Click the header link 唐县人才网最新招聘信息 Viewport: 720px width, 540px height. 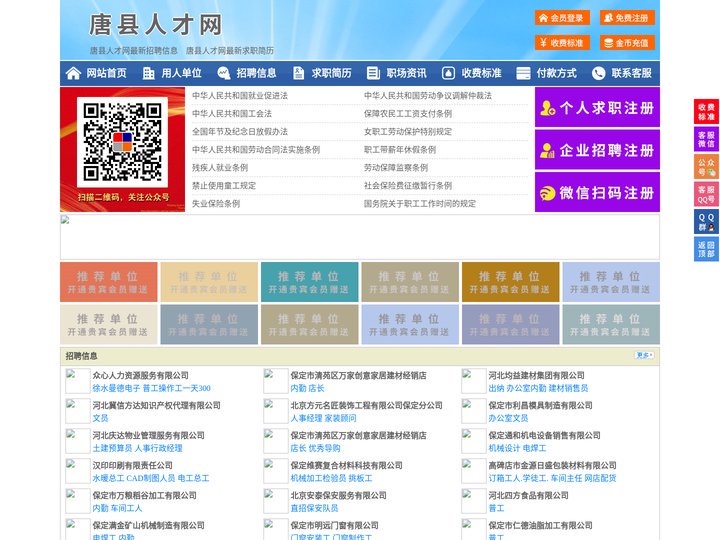tap(134, 51)
